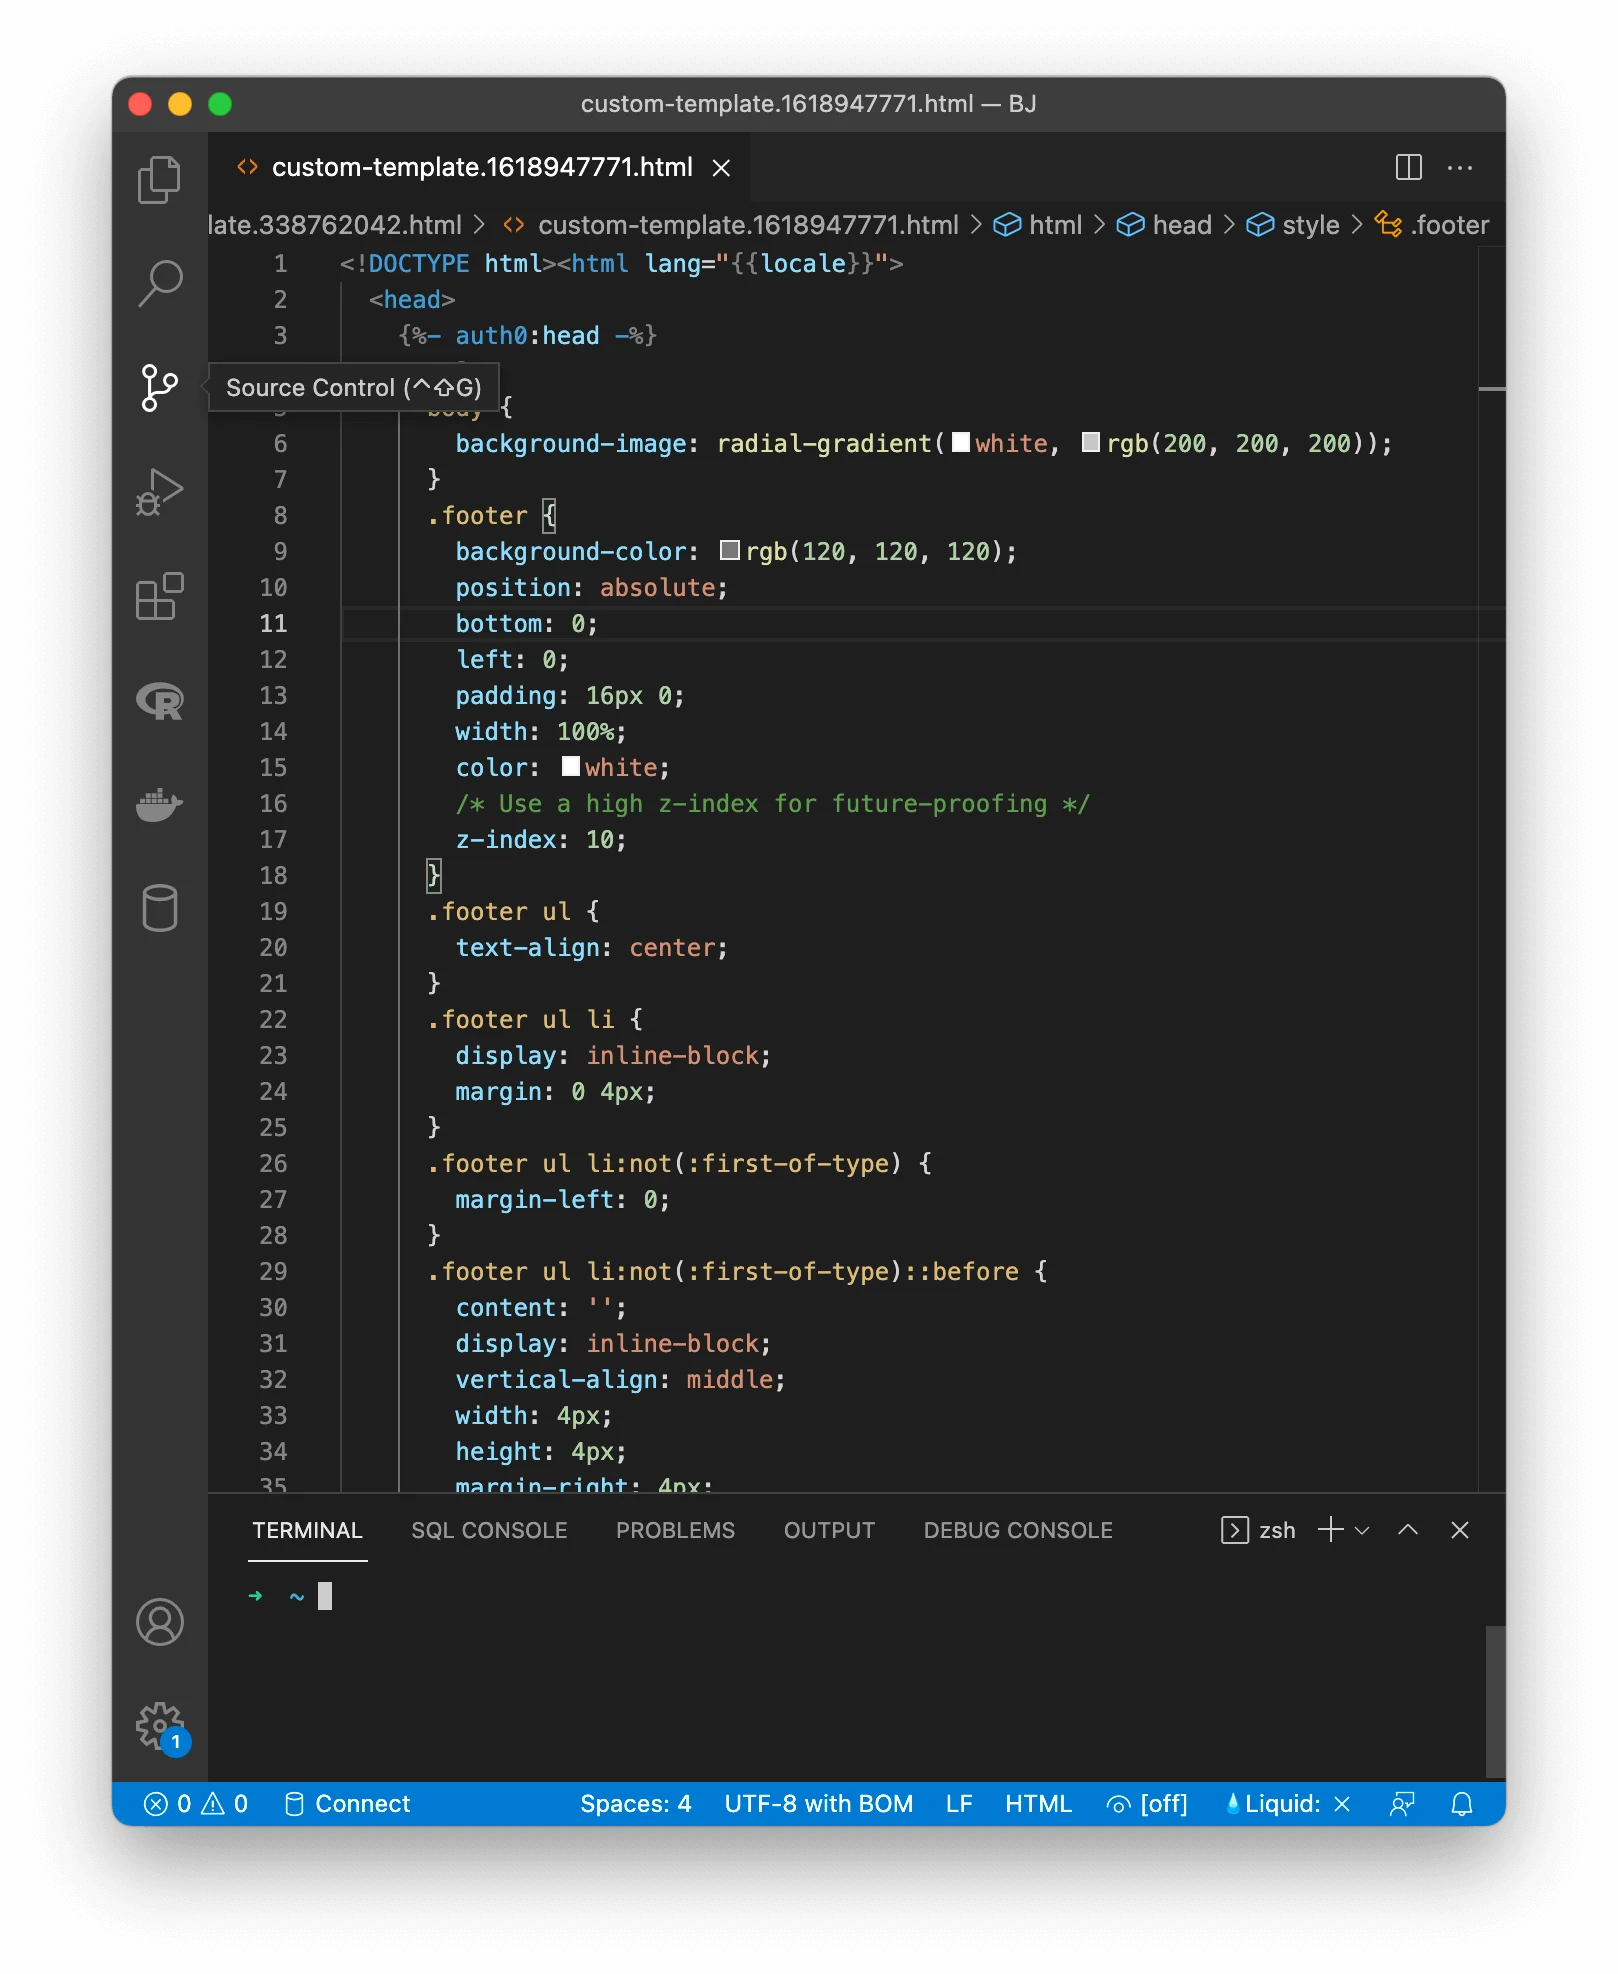Click the terminal scrollbar
This screenshot has height=1974, width=1618.
pos(1494,1700)
